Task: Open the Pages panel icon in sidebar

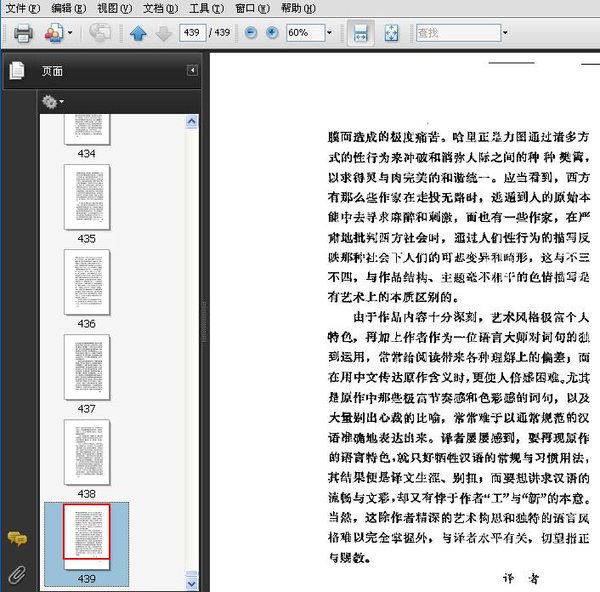Action: [x=16, y=71]
